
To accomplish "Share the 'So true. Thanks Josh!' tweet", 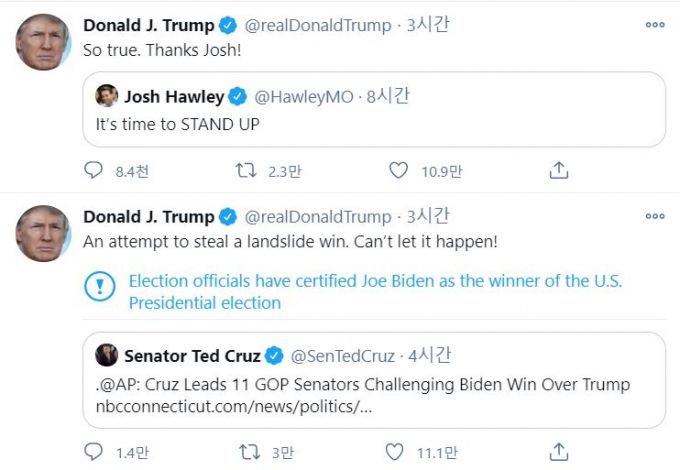I will pyautogui.click(x=559, y=171).
